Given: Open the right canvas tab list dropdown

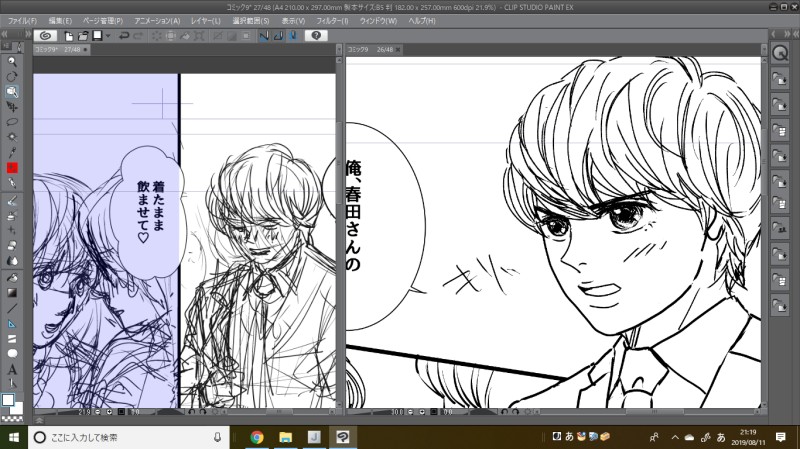Looking at the screenshot, I should pyautogui.click(x=764, y=49).
